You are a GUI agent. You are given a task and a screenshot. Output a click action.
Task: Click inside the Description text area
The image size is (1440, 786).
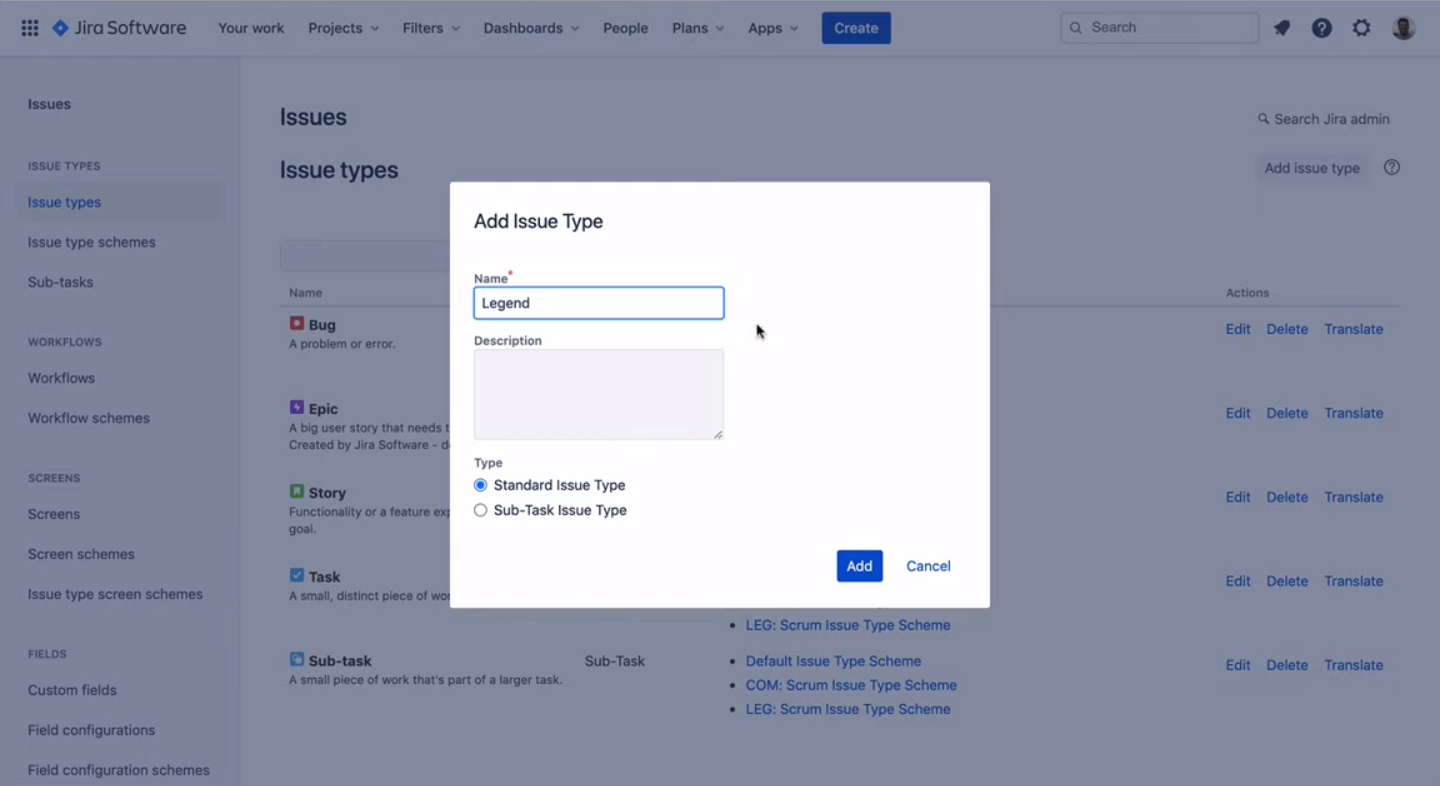click(x=598, y=393)
